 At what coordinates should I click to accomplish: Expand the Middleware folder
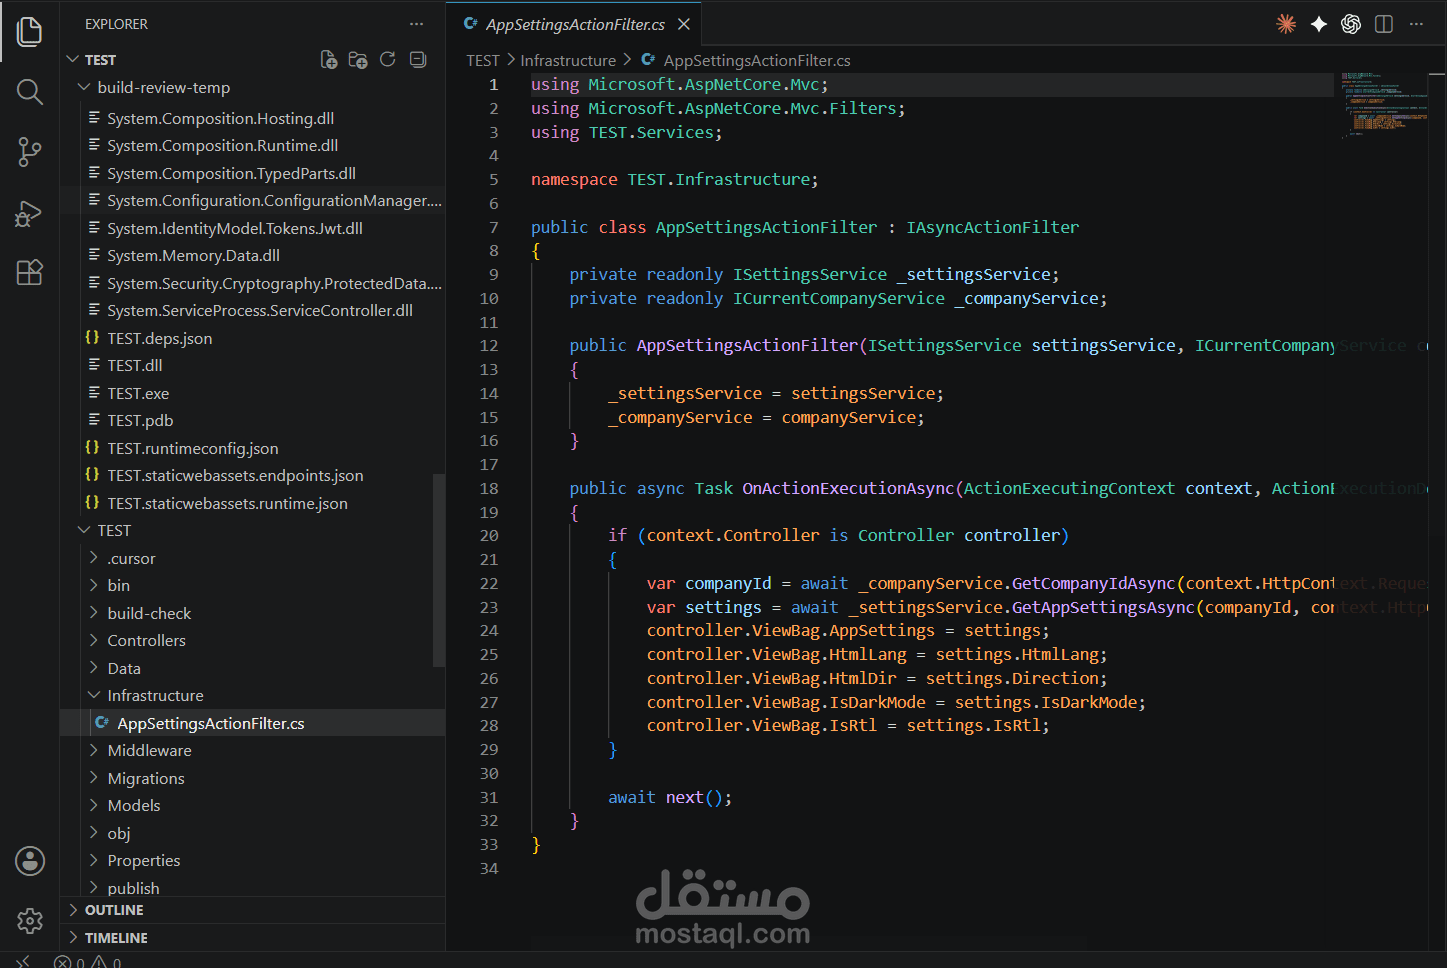[94, 751]
